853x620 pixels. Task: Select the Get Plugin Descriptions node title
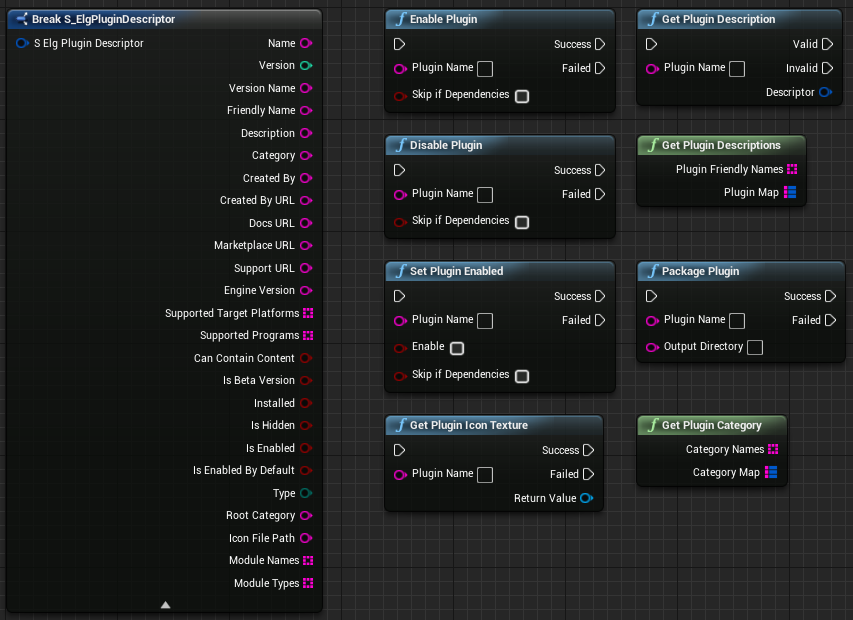[720, 145]
